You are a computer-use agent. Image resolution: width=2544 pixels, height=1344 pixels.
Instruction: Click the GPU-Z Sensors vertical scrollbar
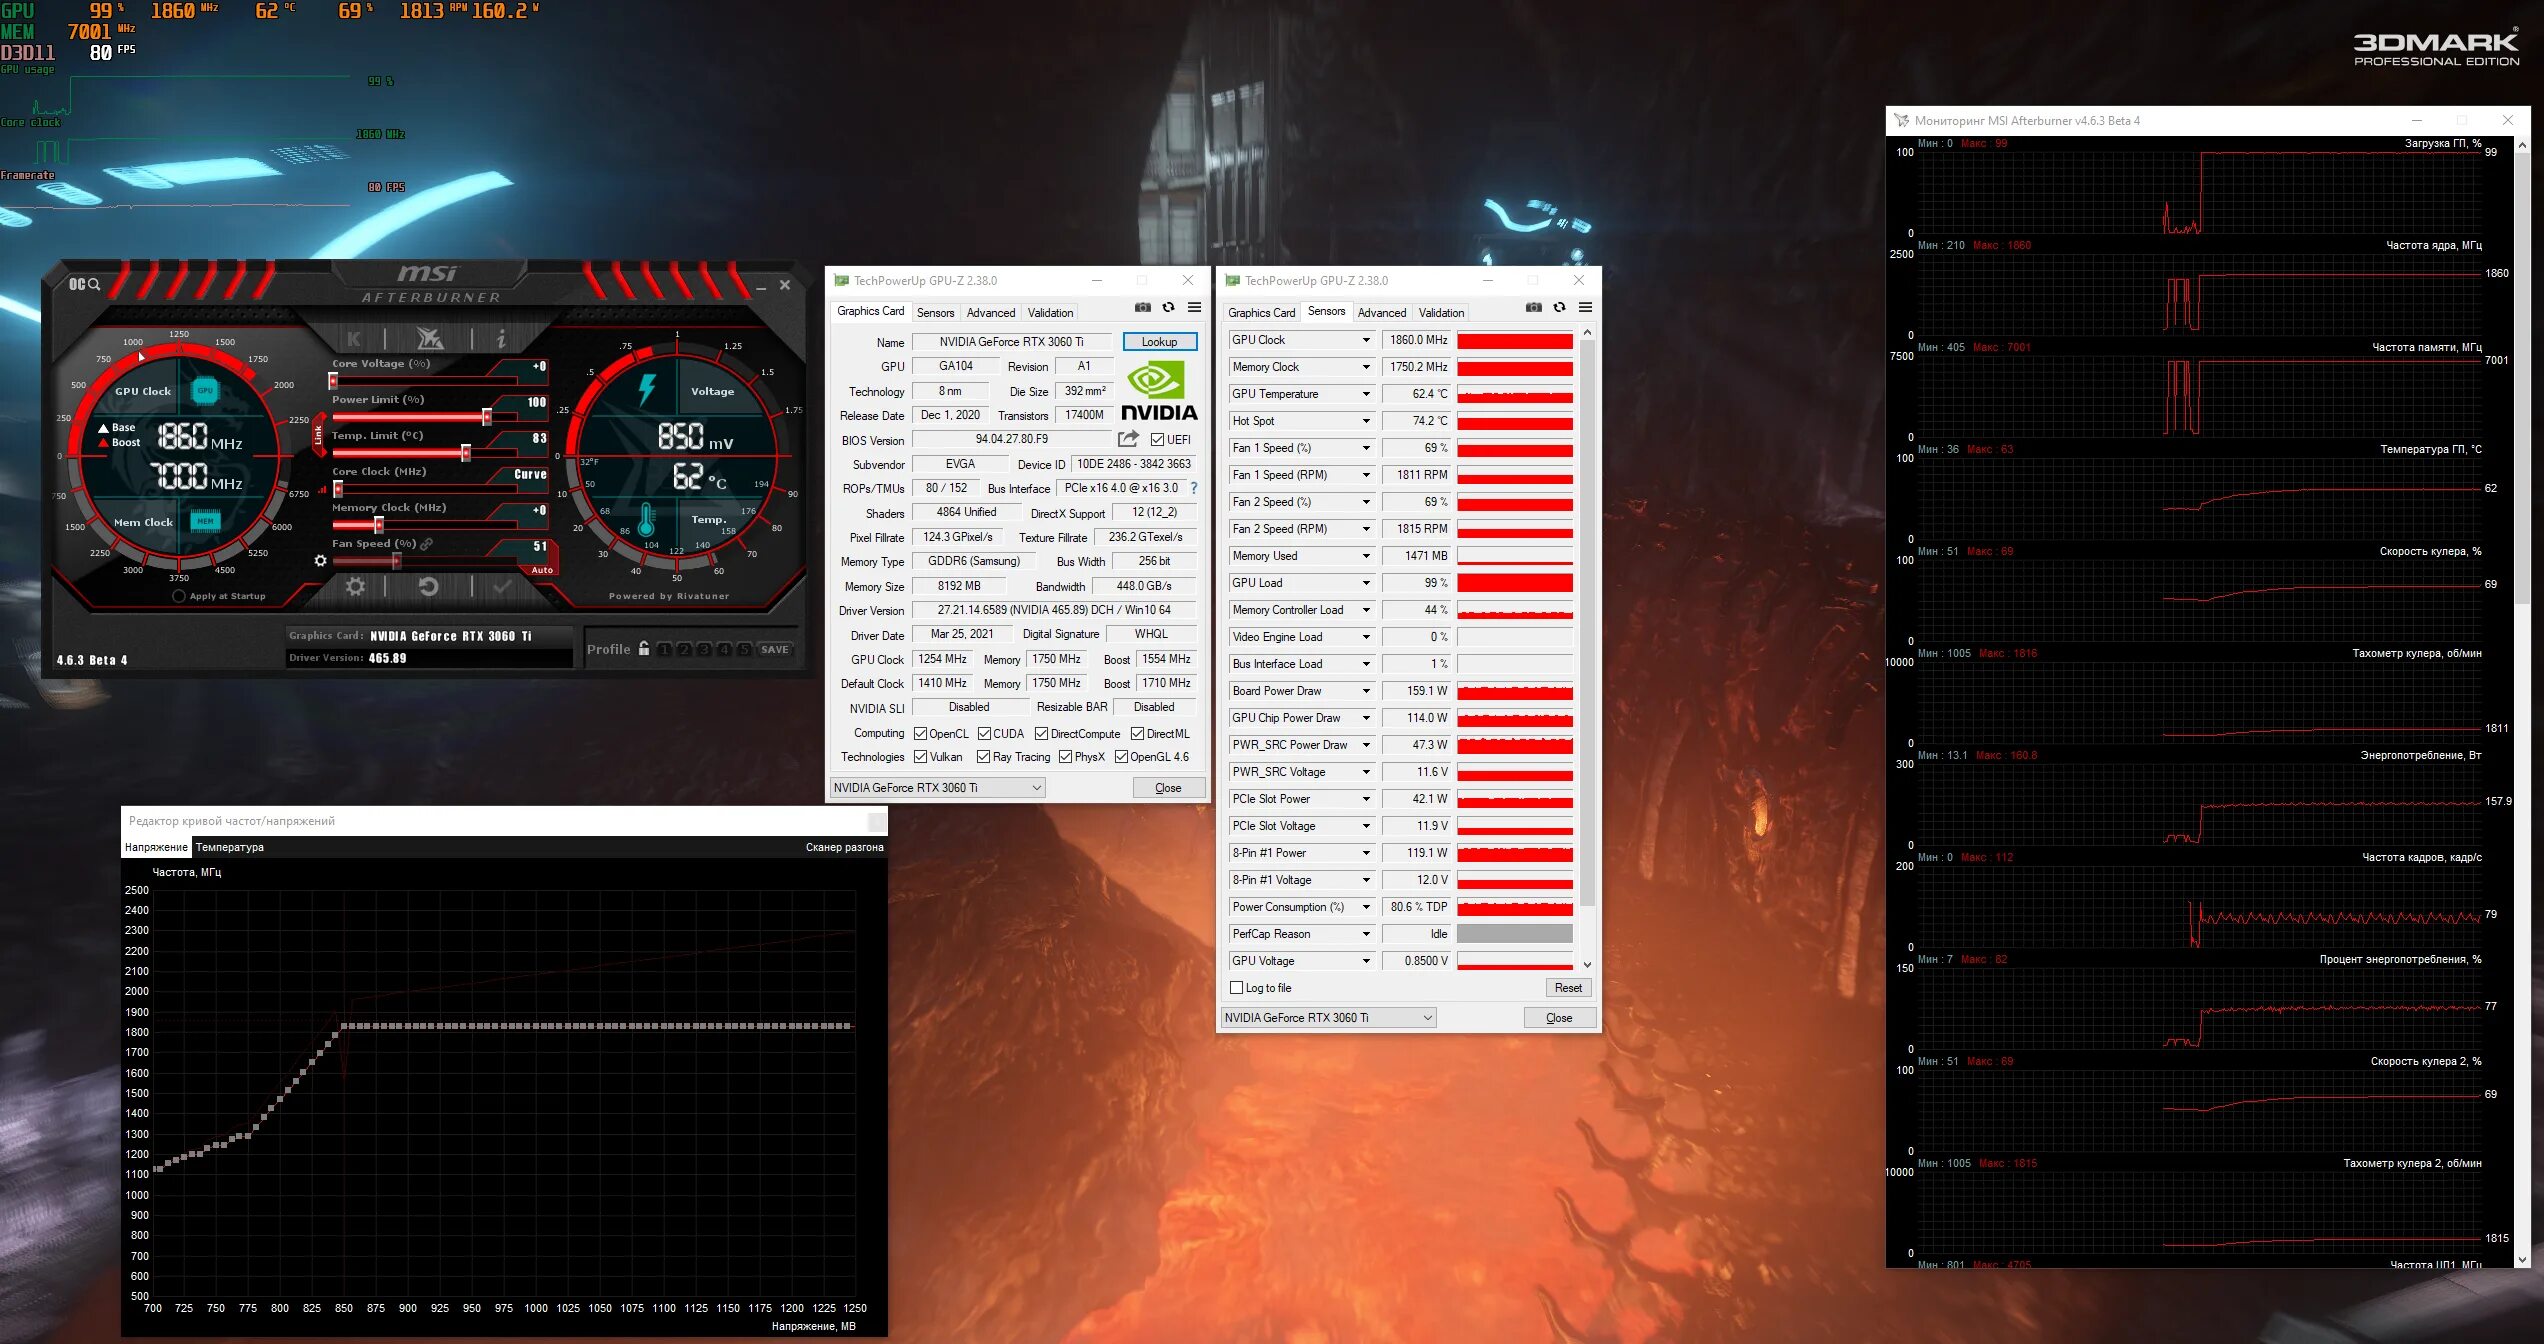pyautogui.click(x=1587, y=649)
